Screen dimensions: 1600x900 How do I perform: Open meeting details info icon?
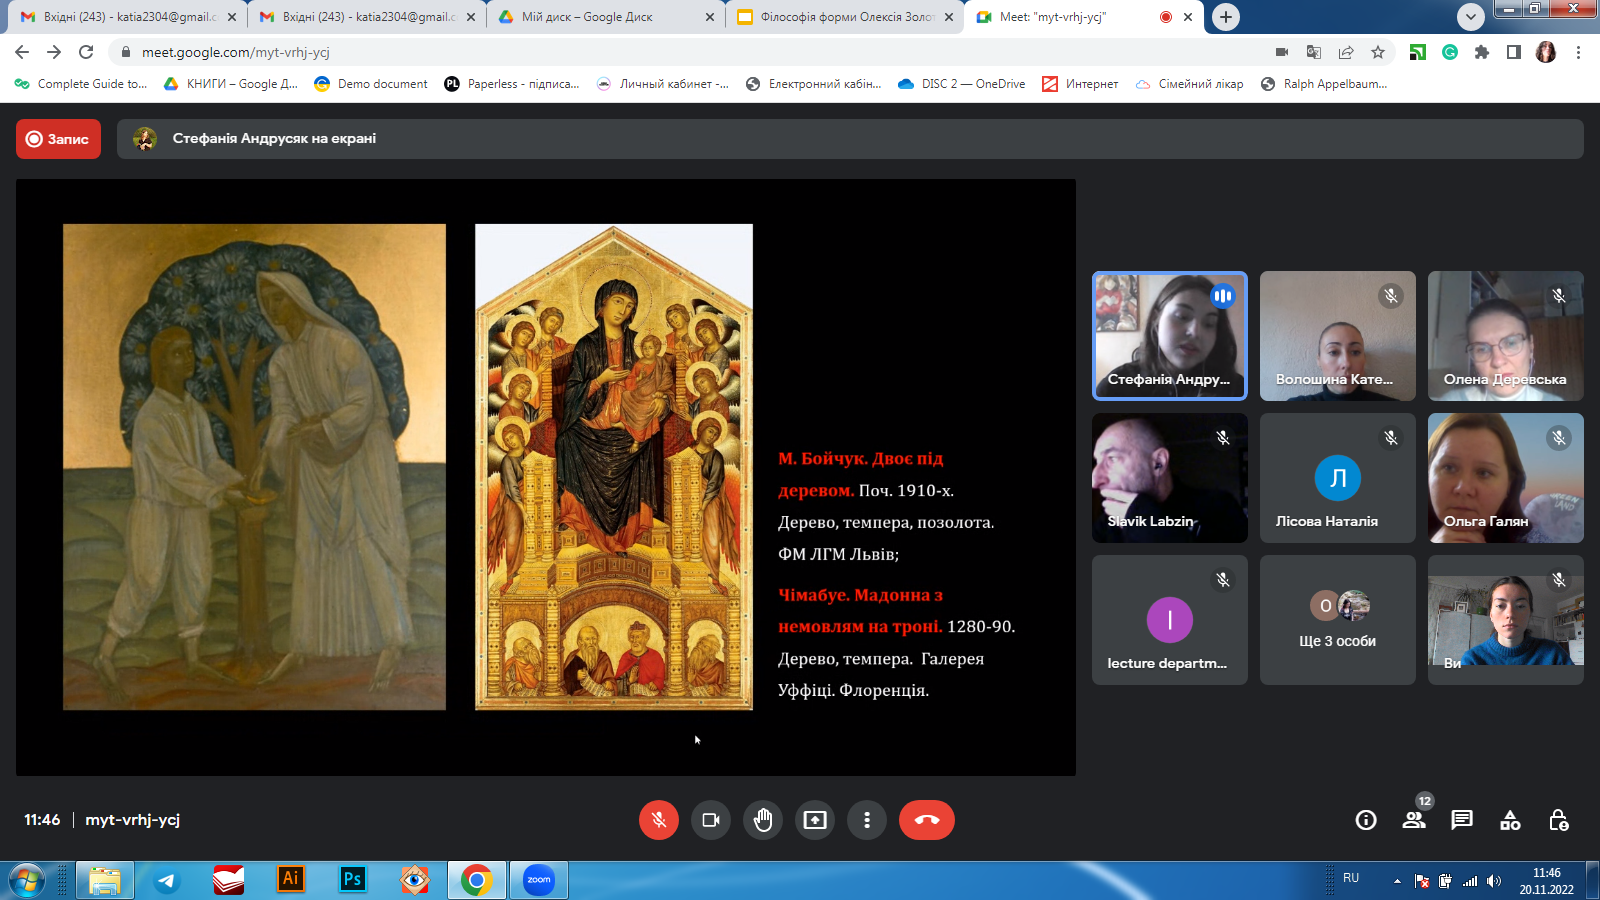point(1366,820)
